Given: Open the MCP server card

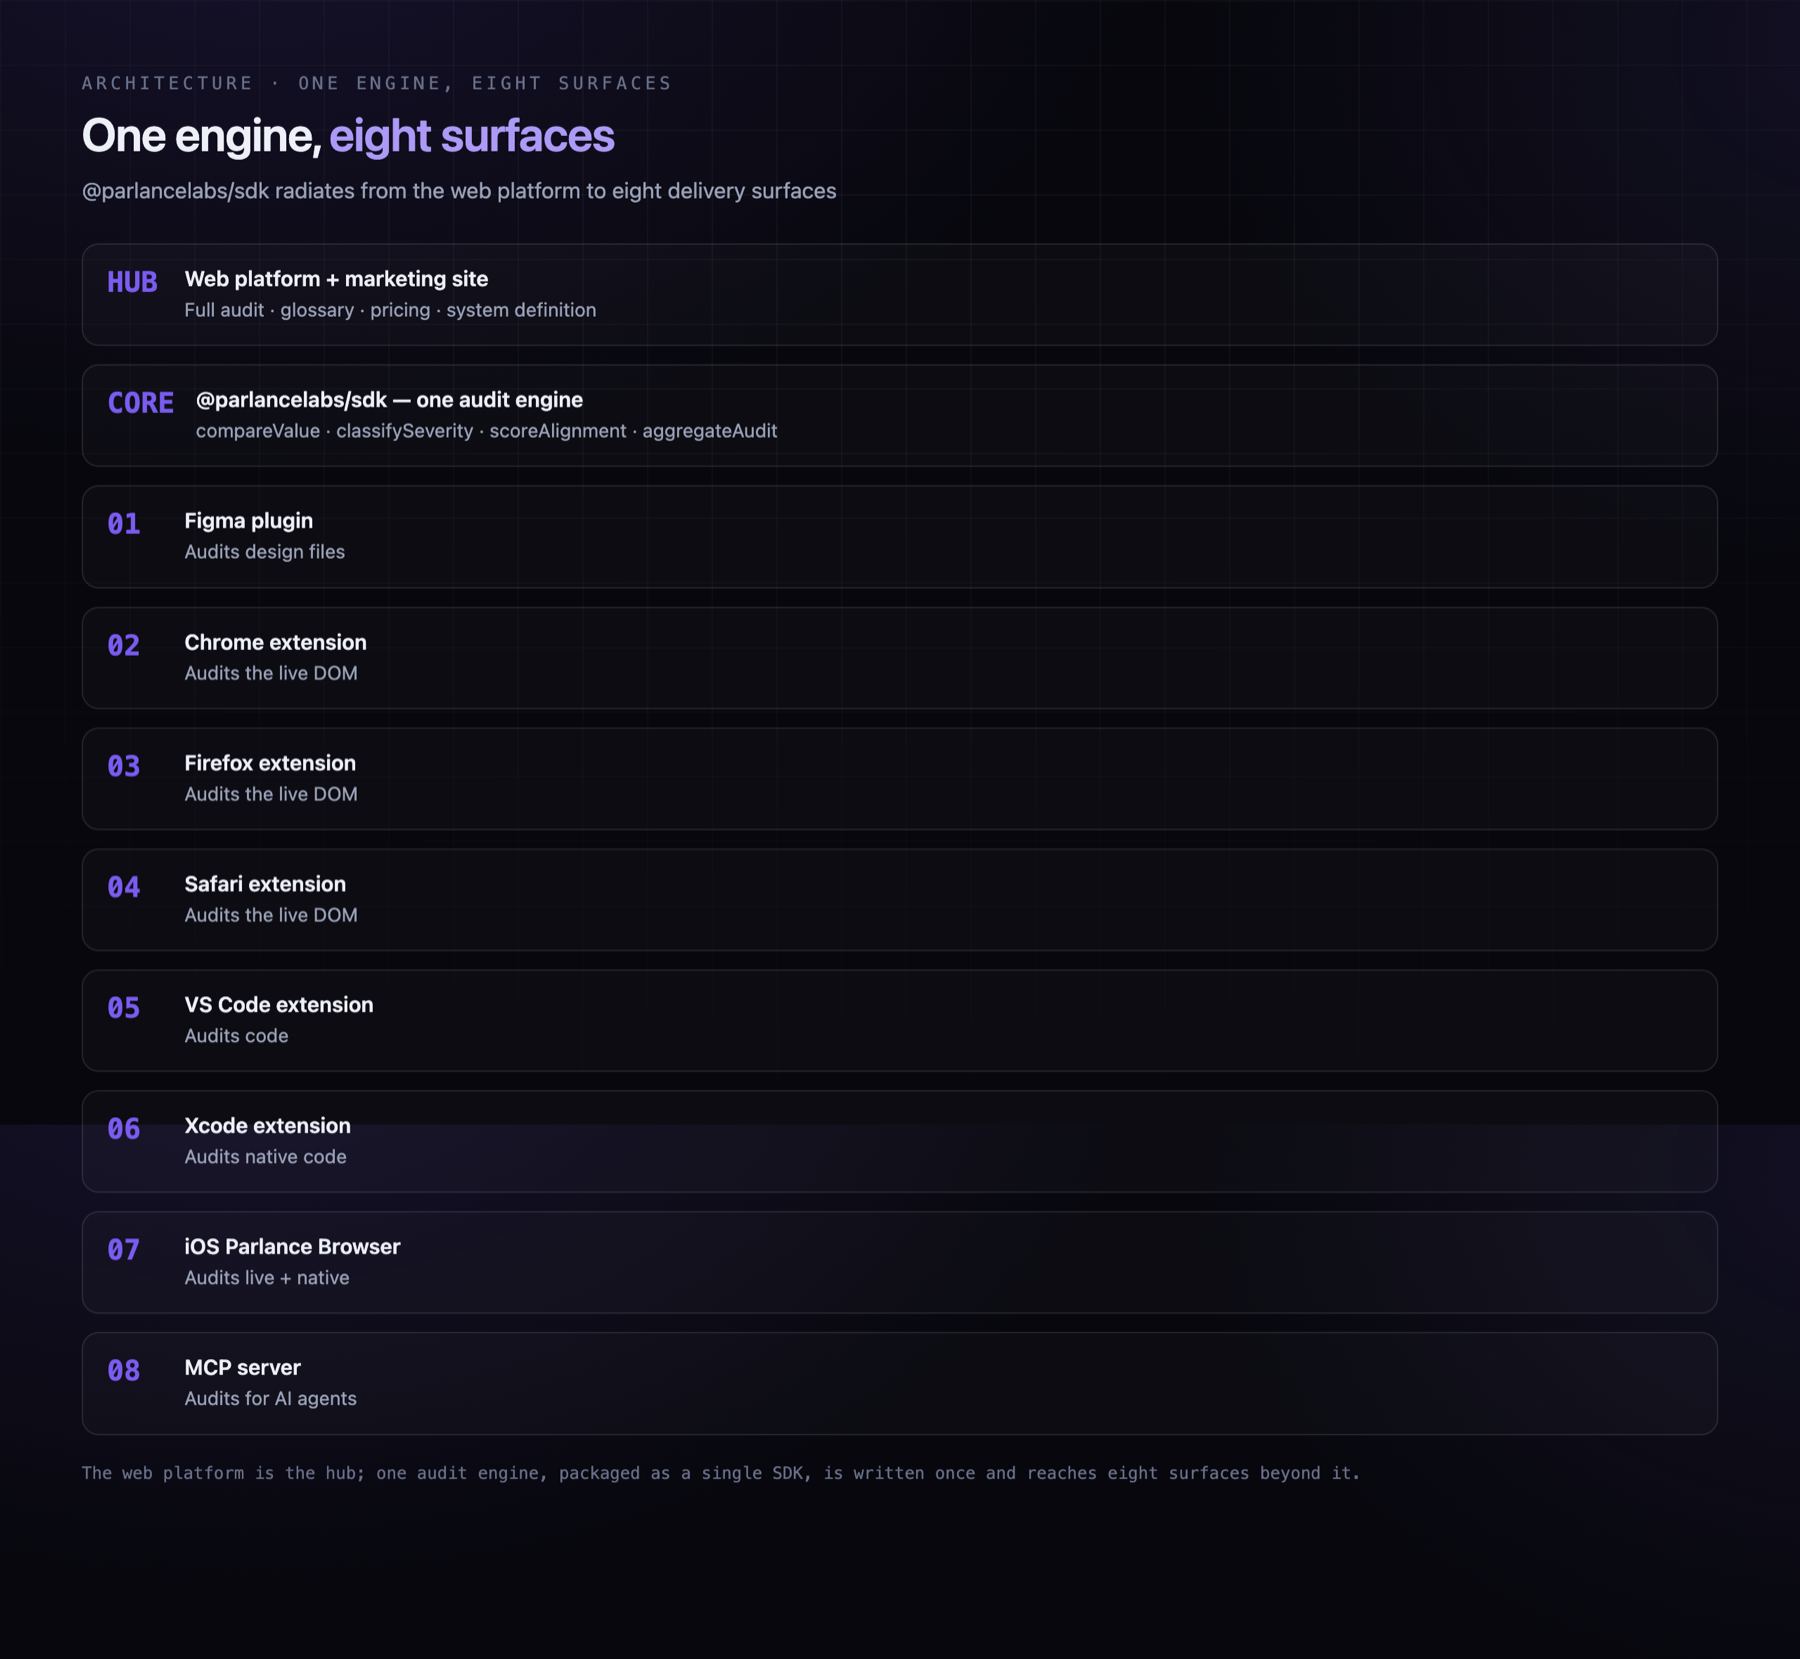Looking at the screenshot, I should tap(899, 1383).
